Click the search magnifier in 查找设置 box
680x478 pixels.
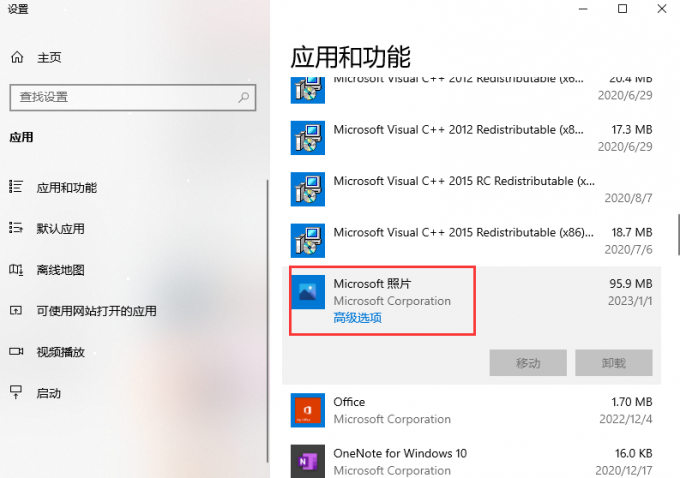[243, 97]
